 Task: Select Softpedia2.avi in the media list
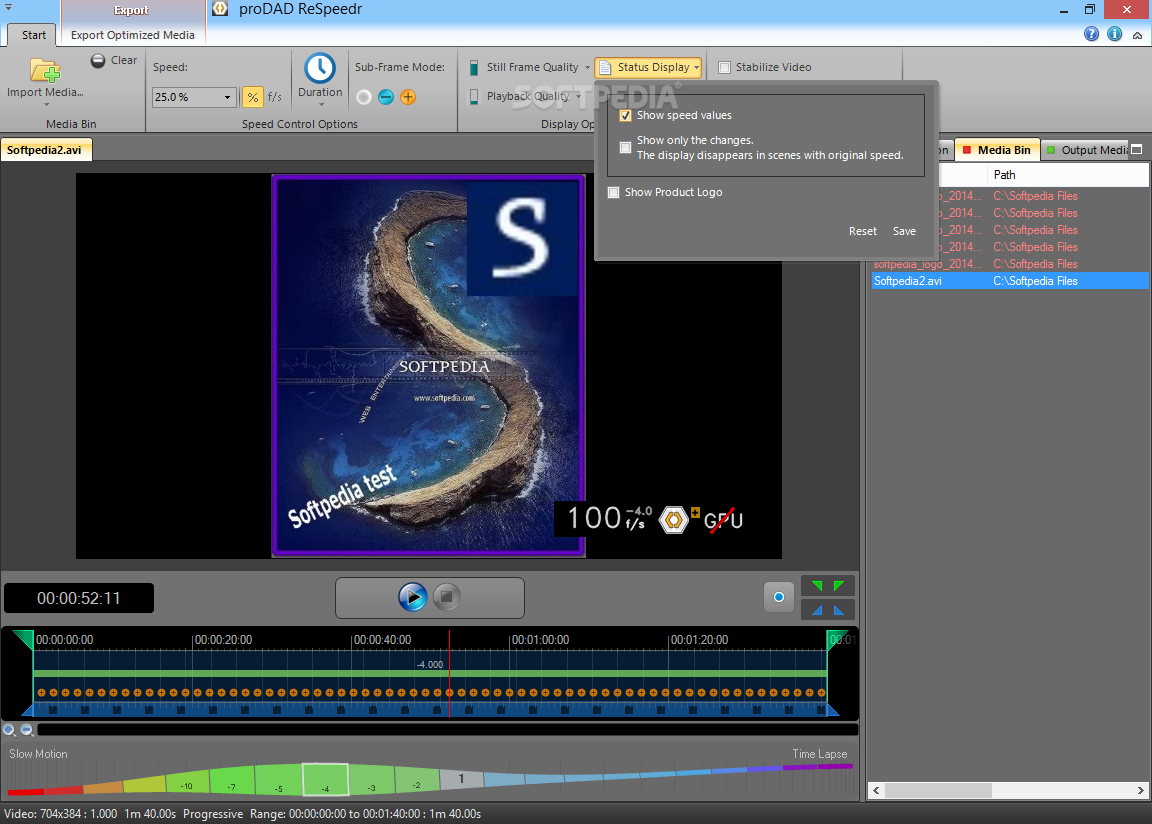click(1009, 281)
